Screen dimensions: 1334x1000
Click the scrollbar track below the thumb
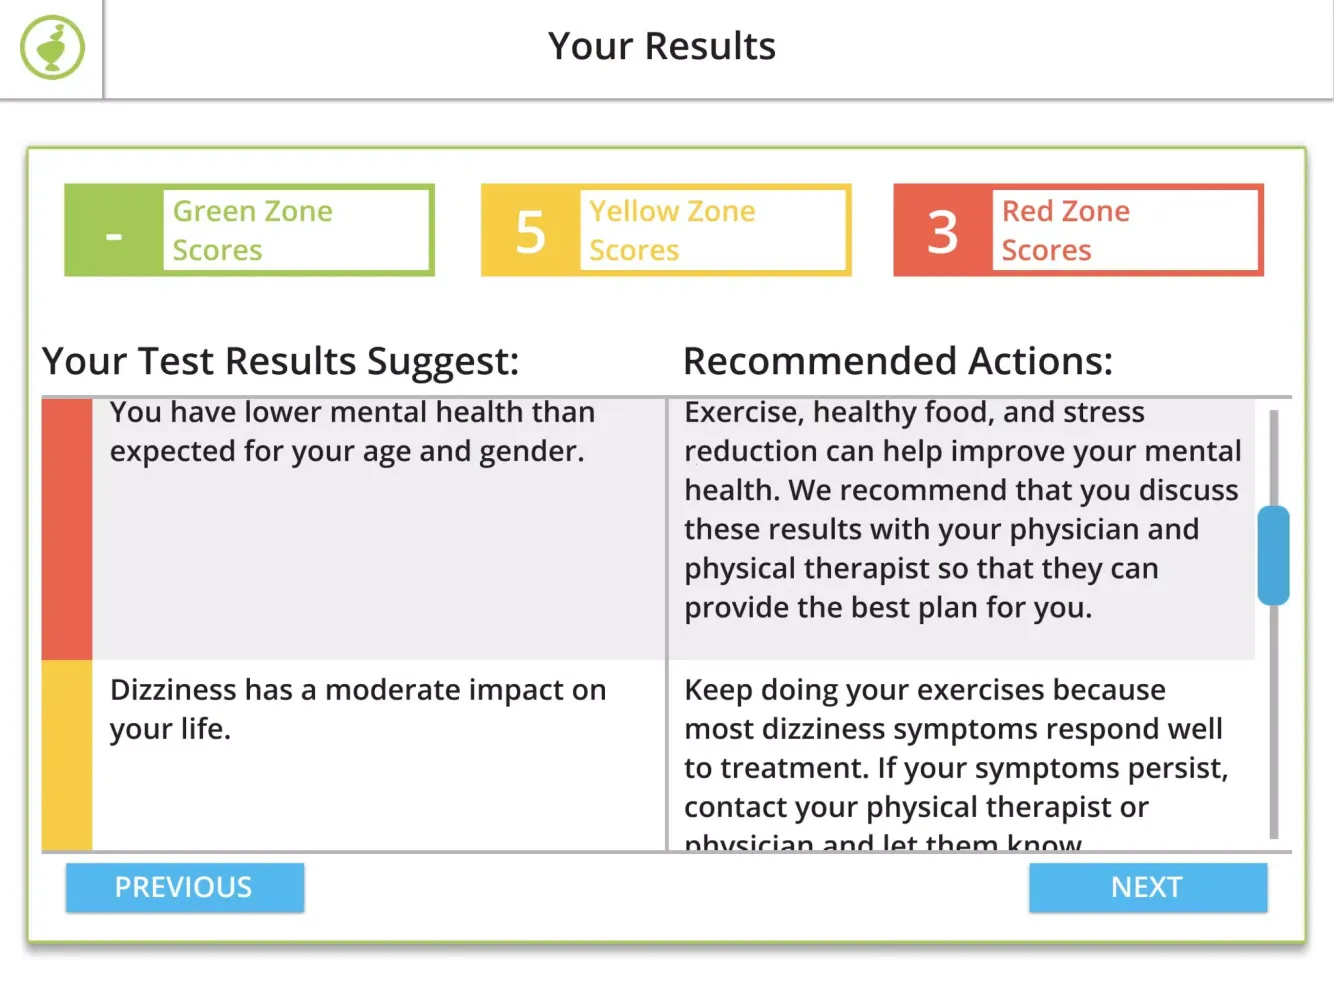1273,720
